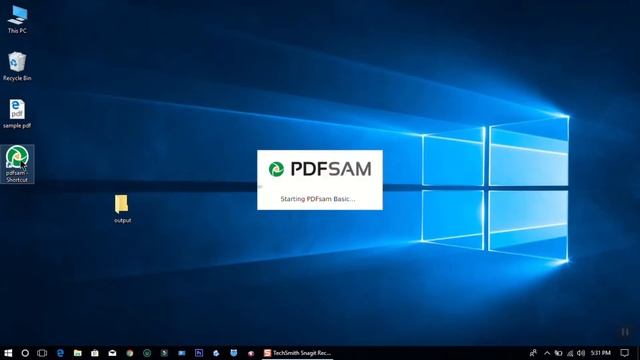This screenshot has height=360, width=640.
Task: Open the This PC desktop icon
Action: (x=17, y=20)
